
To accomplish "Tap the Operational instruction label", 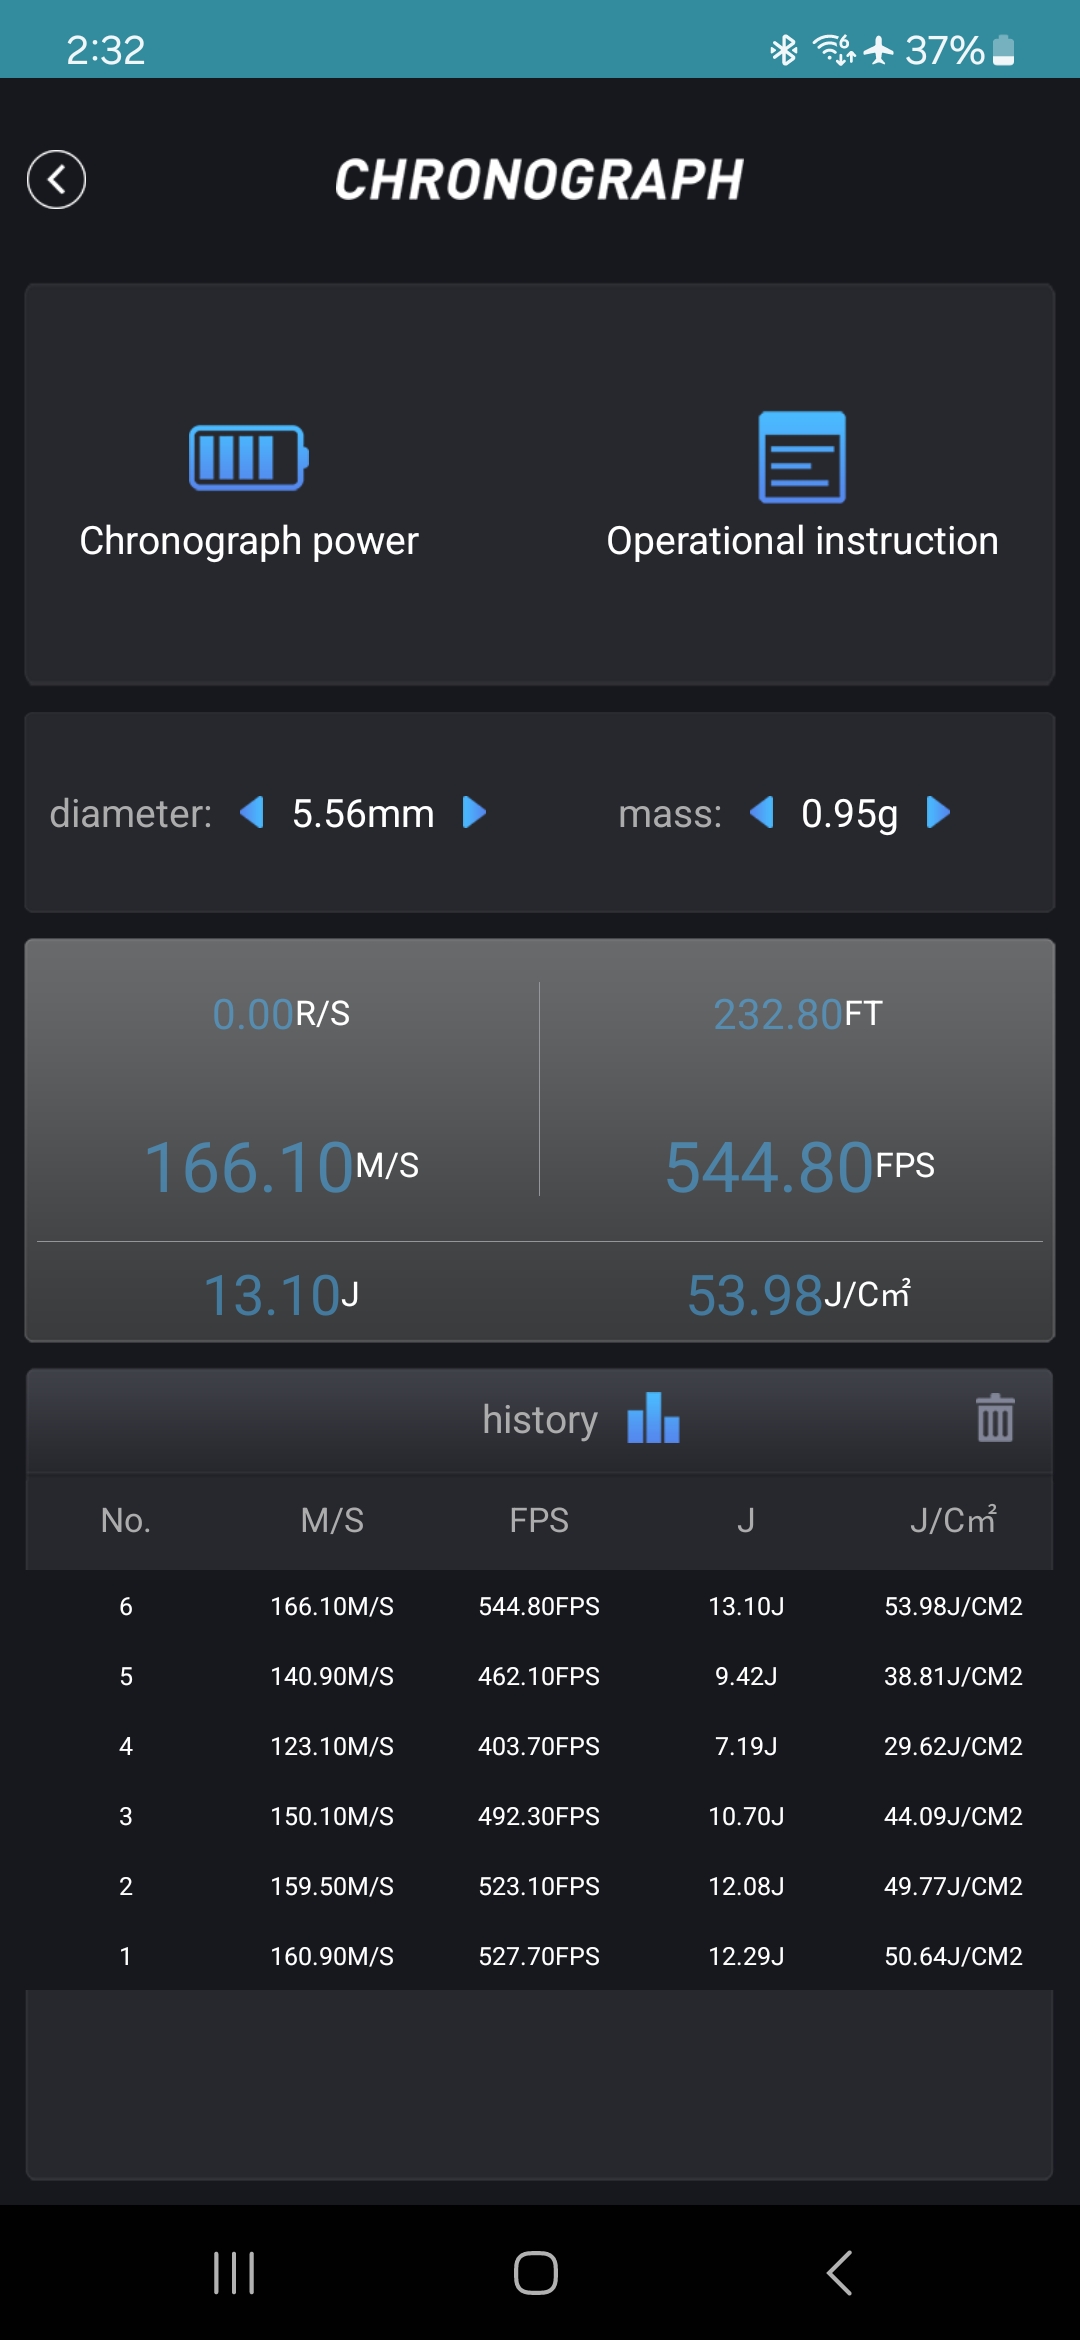I will pyautogui.click(x=802, y=541).
